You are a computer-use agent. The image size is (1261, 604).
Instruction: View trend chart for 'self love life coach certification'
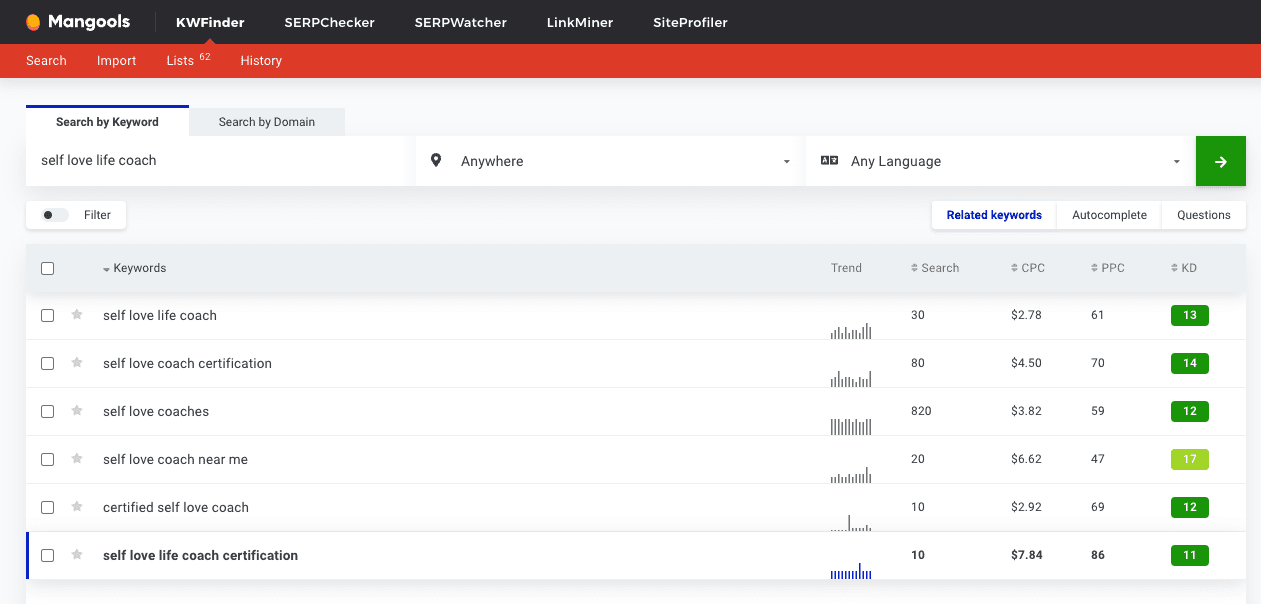[x=851, y=570]
